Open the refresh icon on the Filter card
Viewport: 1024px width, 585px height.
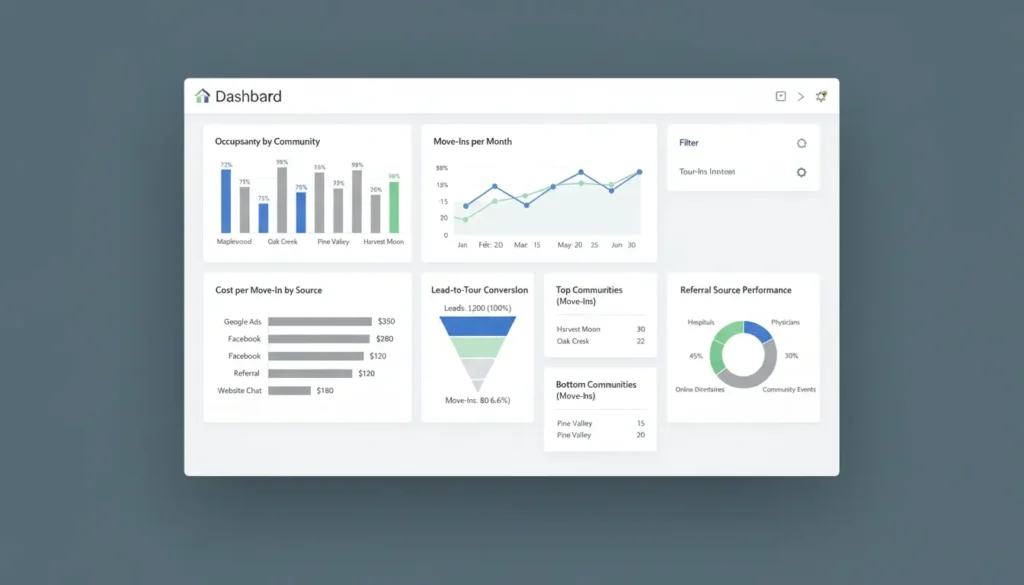(801, 143)
